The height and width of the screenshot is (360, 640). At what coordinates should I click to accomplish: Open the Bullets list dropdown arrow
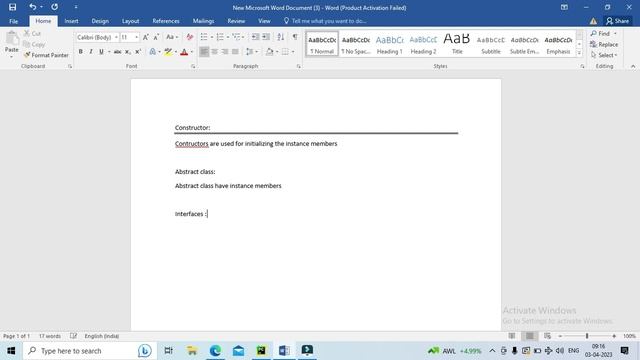(x=212, y=37)
